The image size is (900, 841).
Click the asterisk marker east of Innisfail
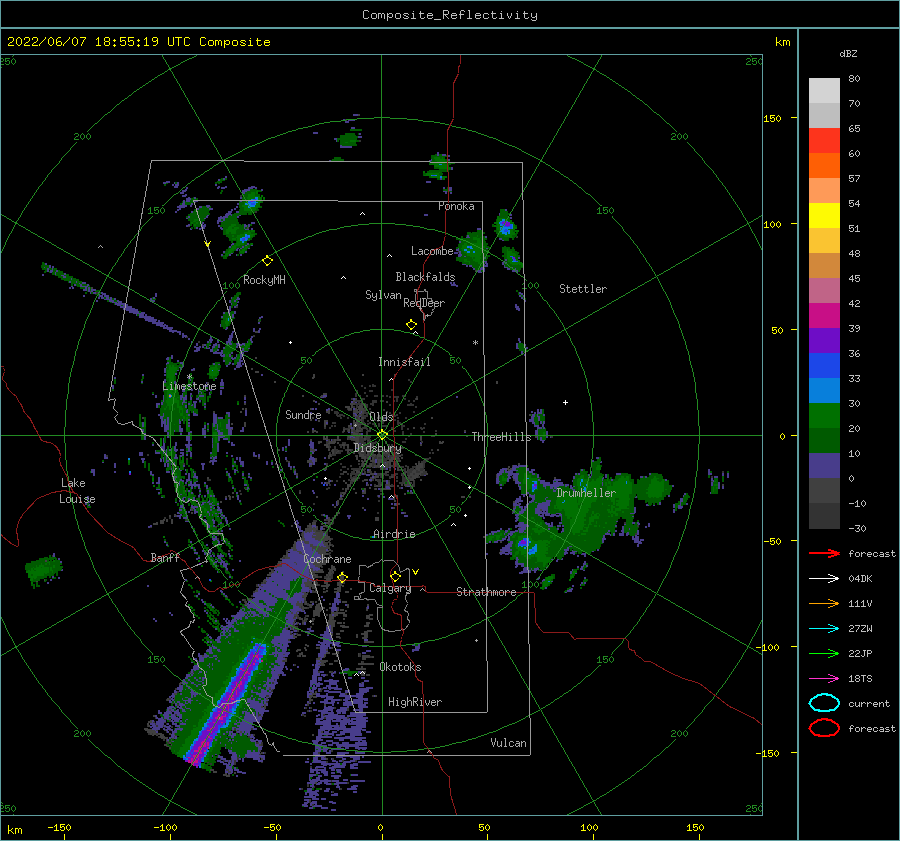pyautogui.click(x=475, y=343)
